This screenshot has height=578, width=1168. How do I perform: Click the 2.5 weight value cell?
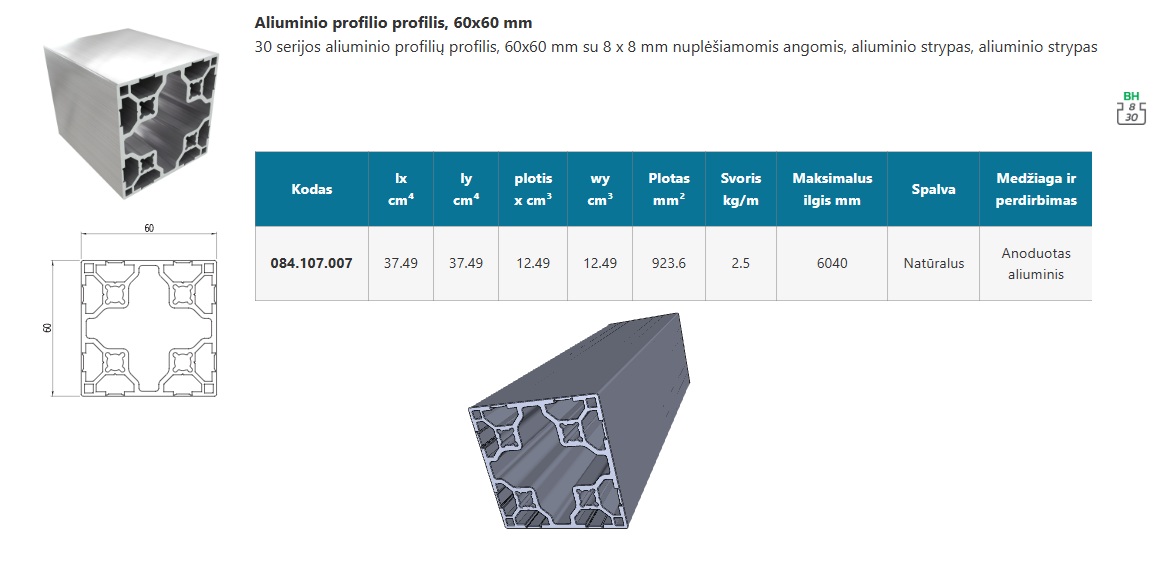click(741, 264)
